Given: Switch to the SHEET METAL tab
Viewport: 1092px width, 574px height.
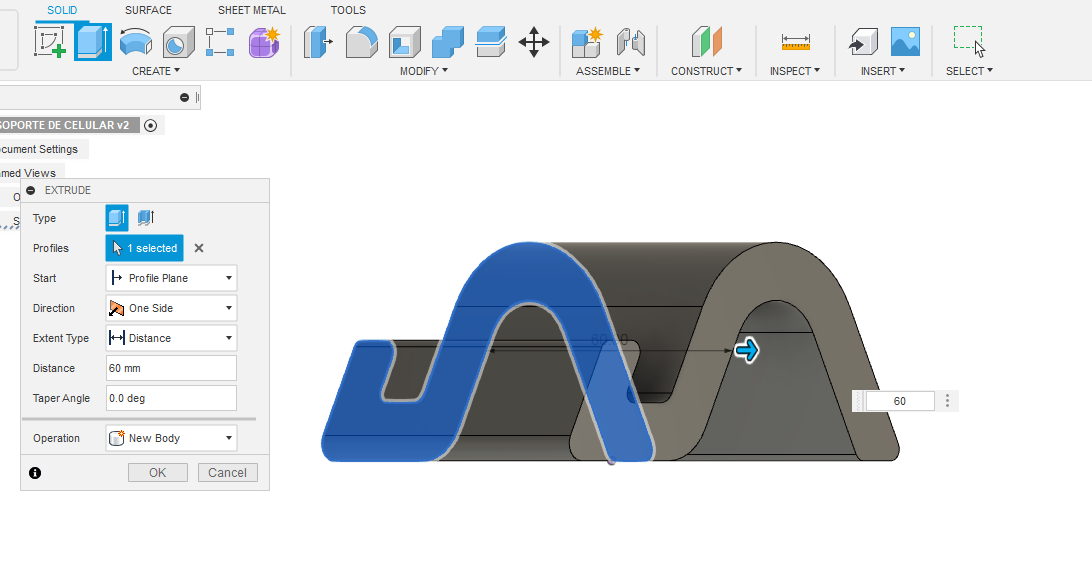Looking at the screenshot, I should (x=251, y=10).
